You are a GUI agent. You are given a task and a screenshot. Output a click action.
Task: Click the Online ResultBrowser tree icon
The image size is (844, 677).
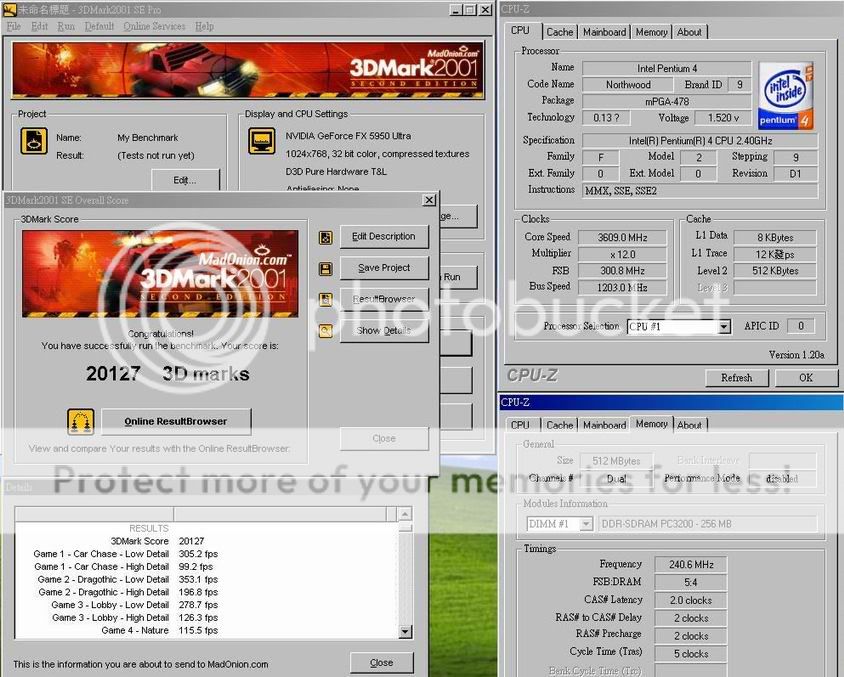(81, 421)
